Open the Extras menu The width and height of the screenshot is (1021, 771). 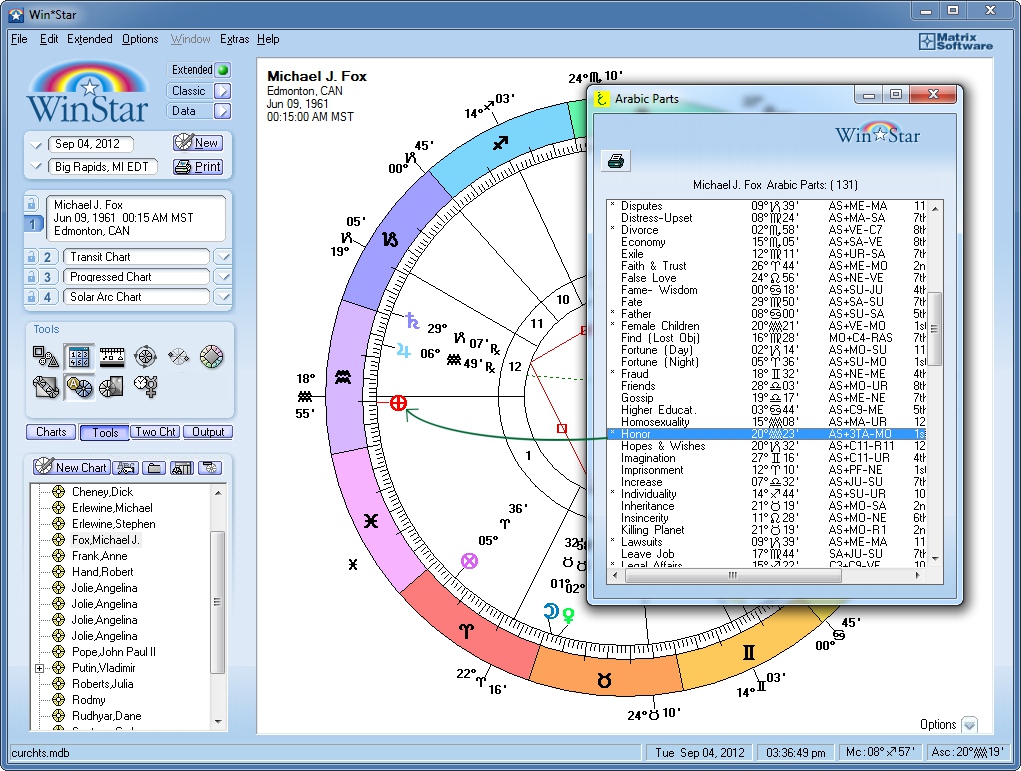(234, 39)
